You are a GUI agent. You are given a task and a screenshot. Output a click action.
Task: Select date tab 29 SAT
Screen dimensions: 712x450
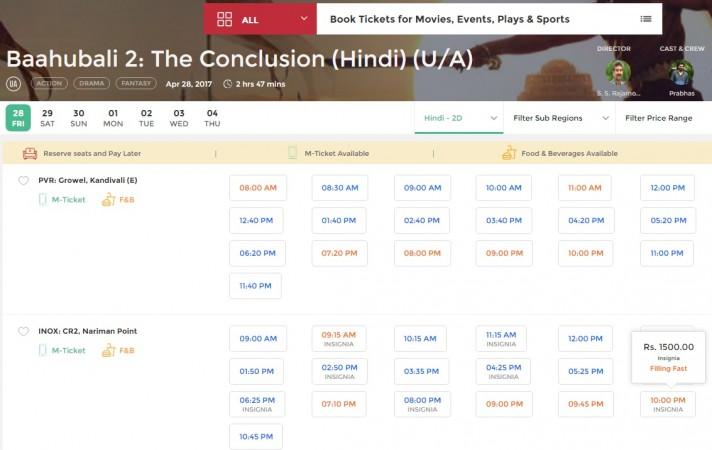pos(47,118)
